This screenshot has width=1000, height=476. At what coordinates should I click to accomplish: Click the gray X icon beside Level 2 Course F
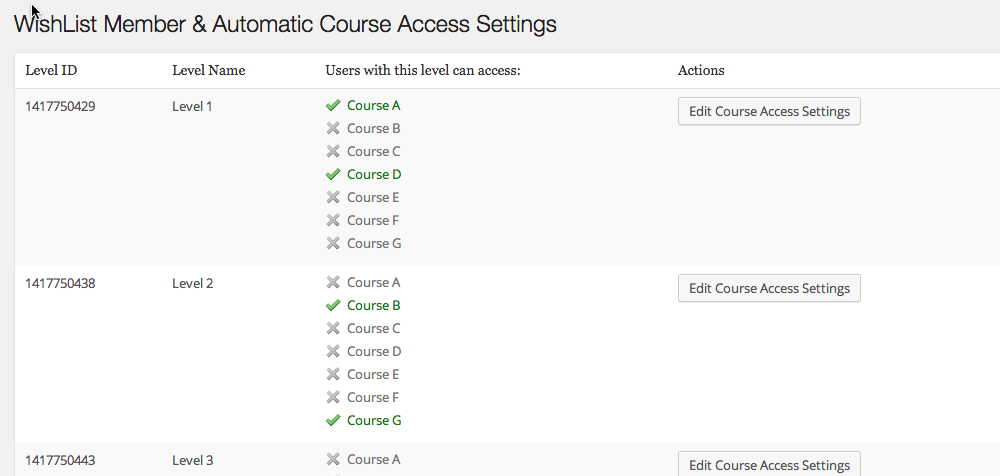(x=333, y=397)
